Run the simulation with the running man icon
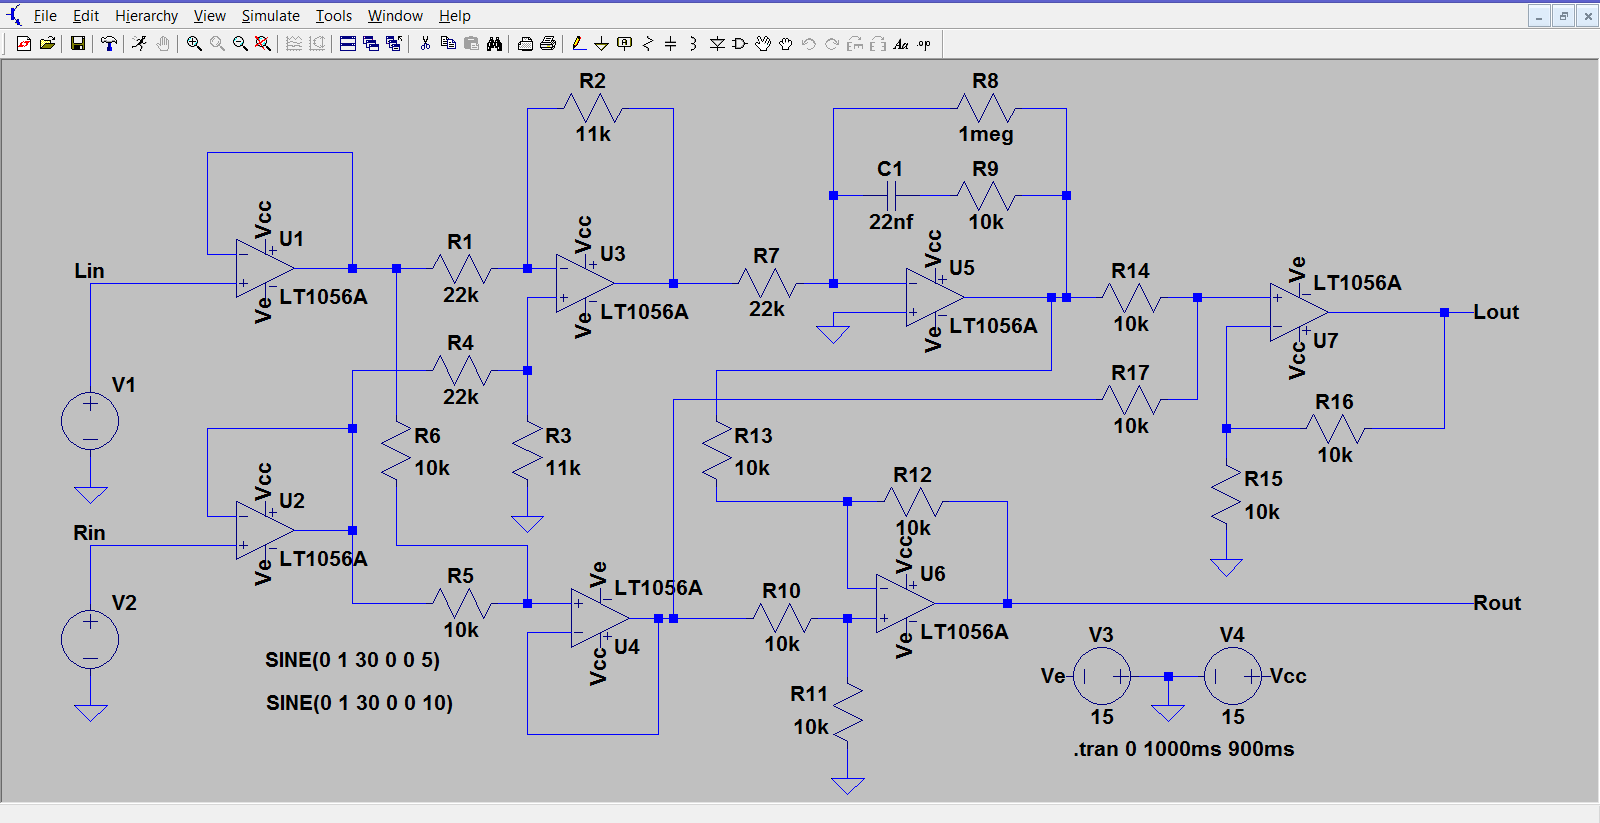 click(139, 44)
